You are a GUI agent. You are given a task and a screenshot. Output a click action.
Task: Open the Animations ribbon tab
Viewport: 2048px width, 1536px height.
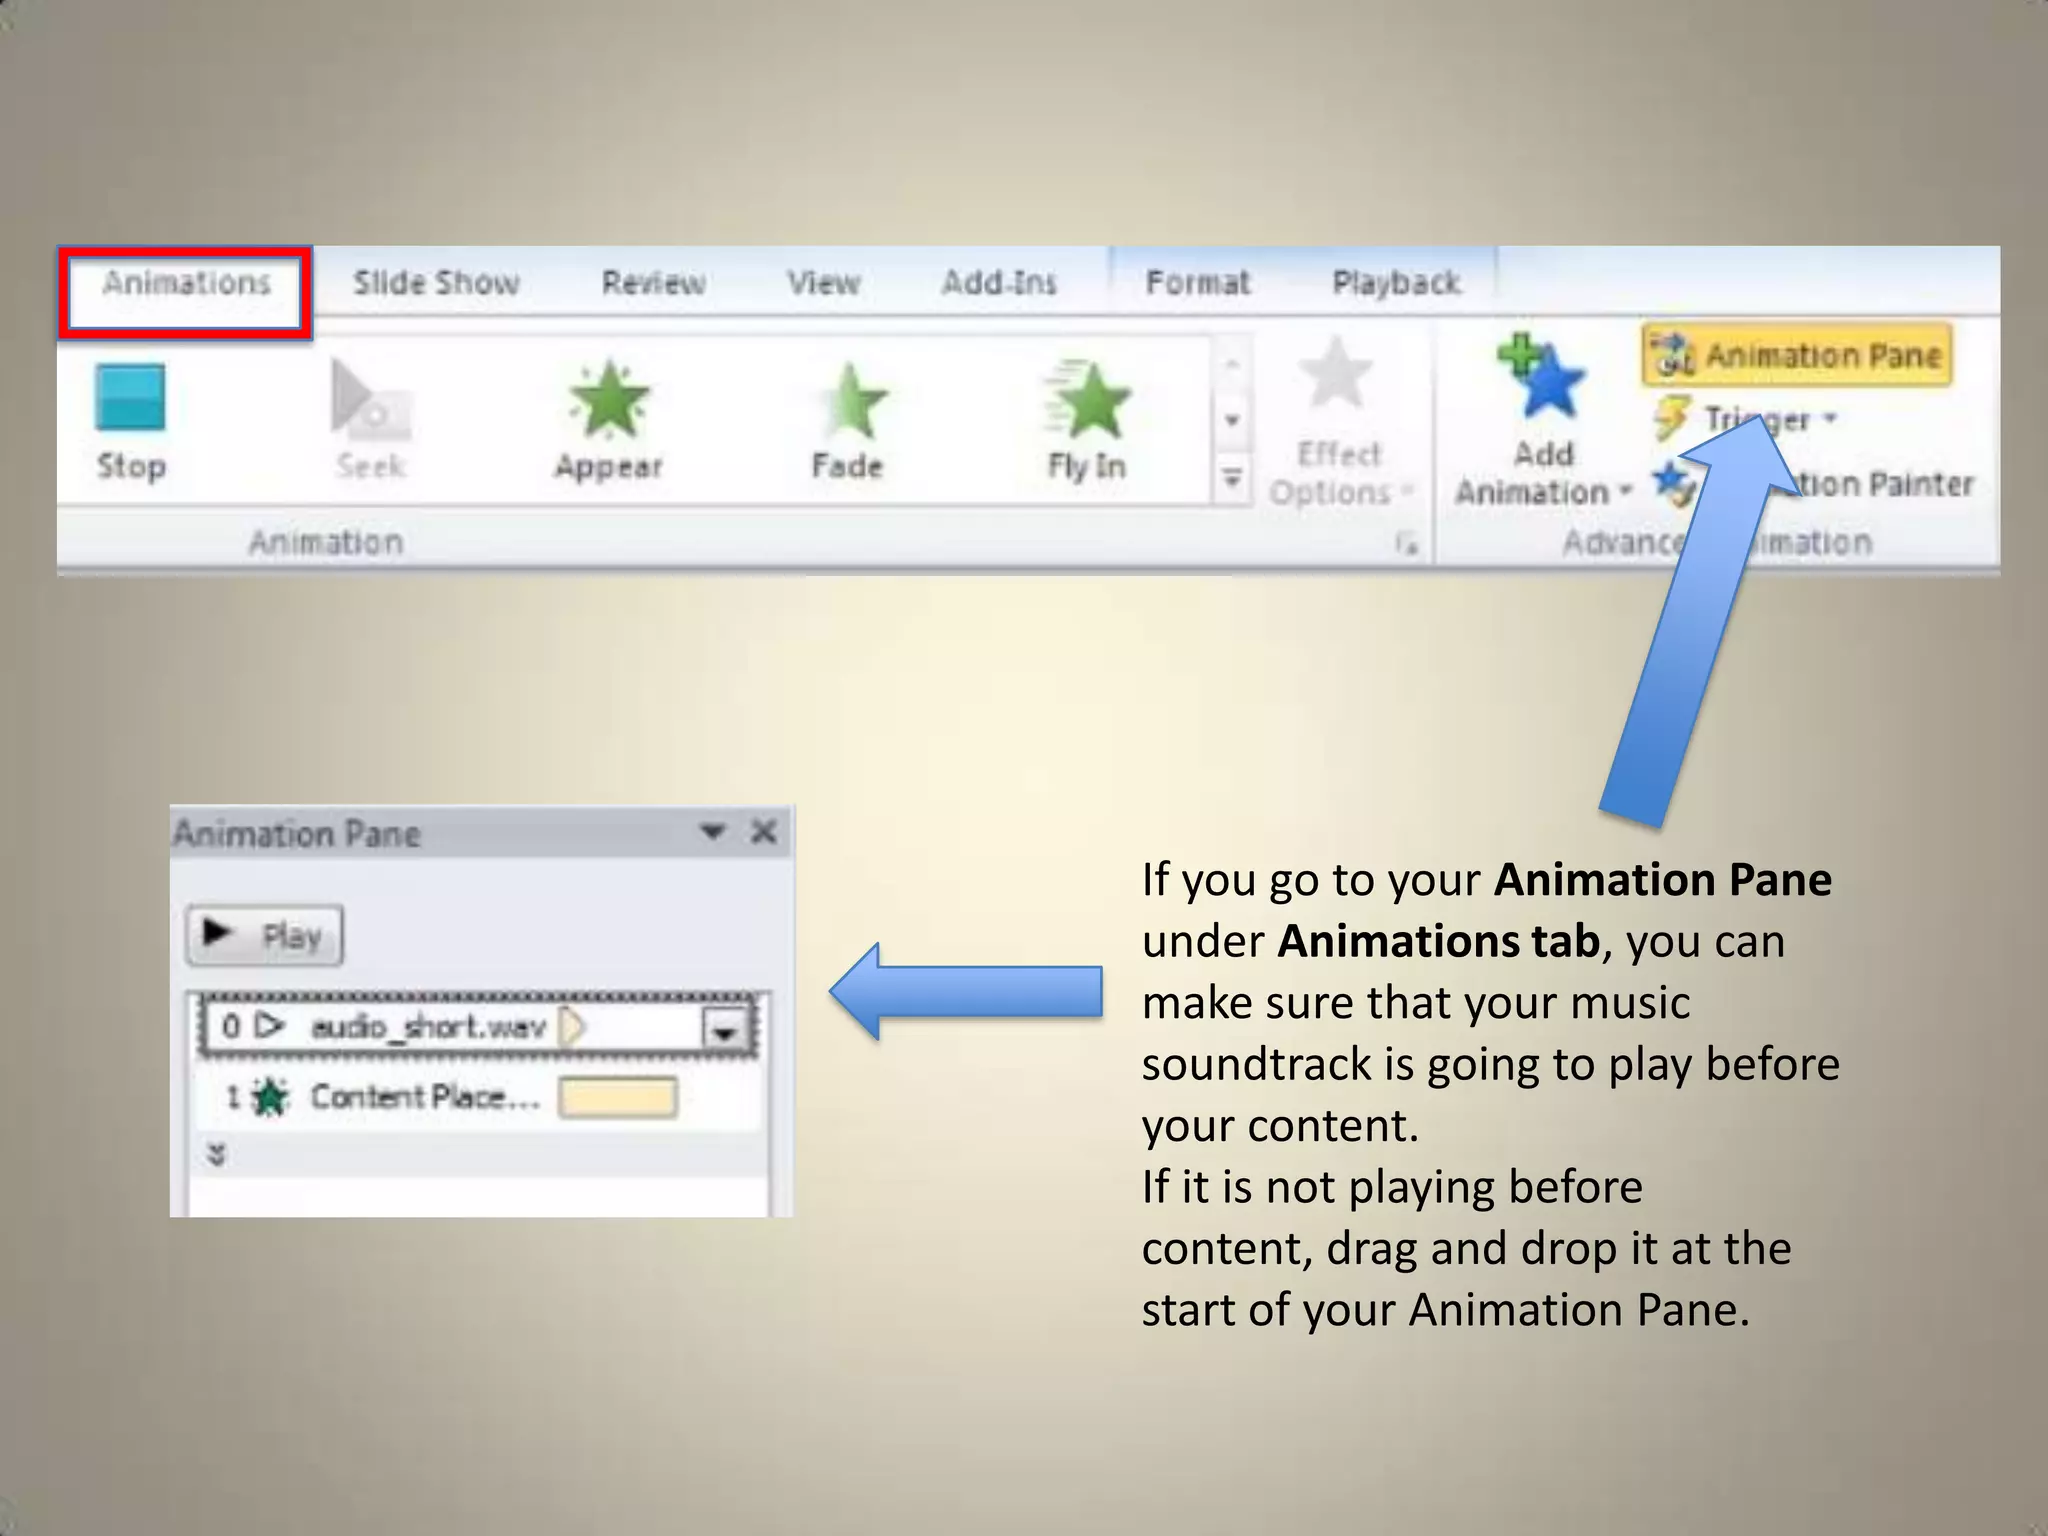186,284
